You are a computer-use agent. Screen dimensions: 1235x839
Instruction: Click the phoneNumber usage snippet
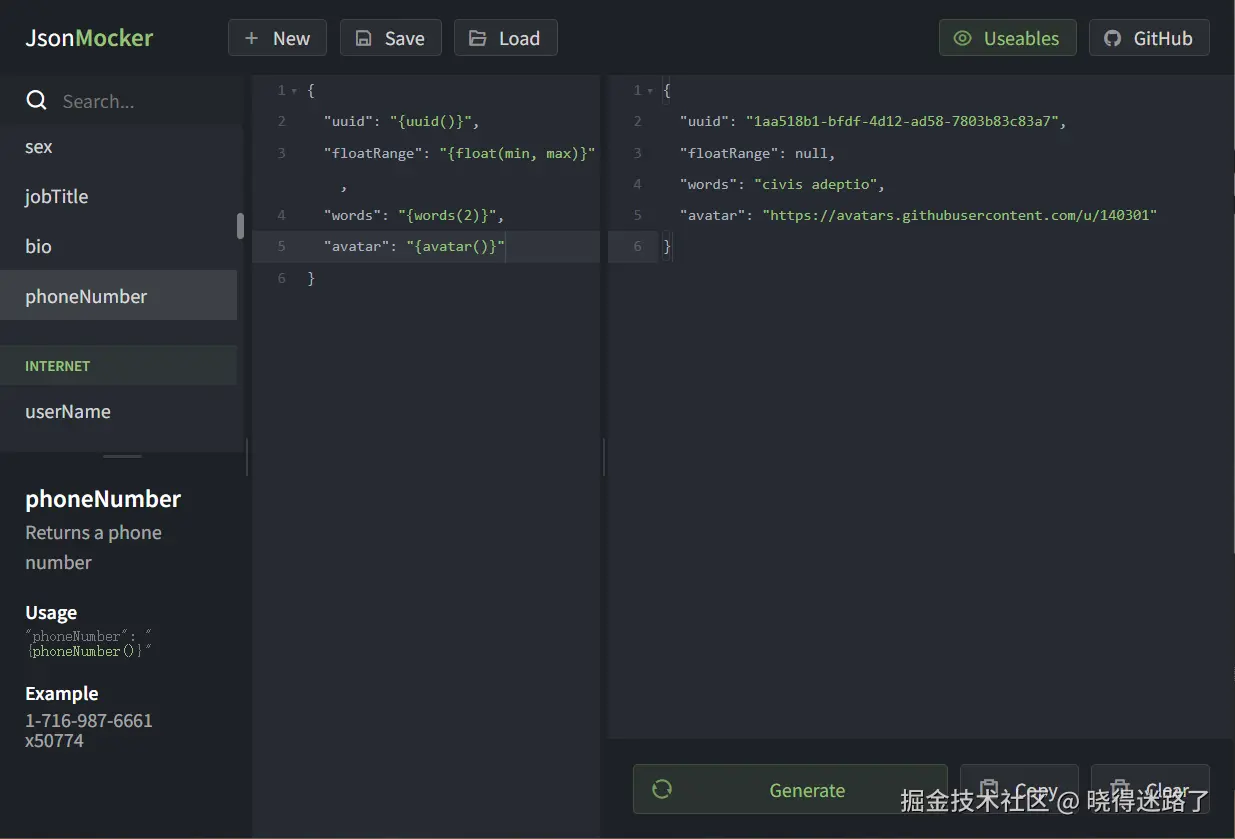pyautogui.click(x=90, y=643)
